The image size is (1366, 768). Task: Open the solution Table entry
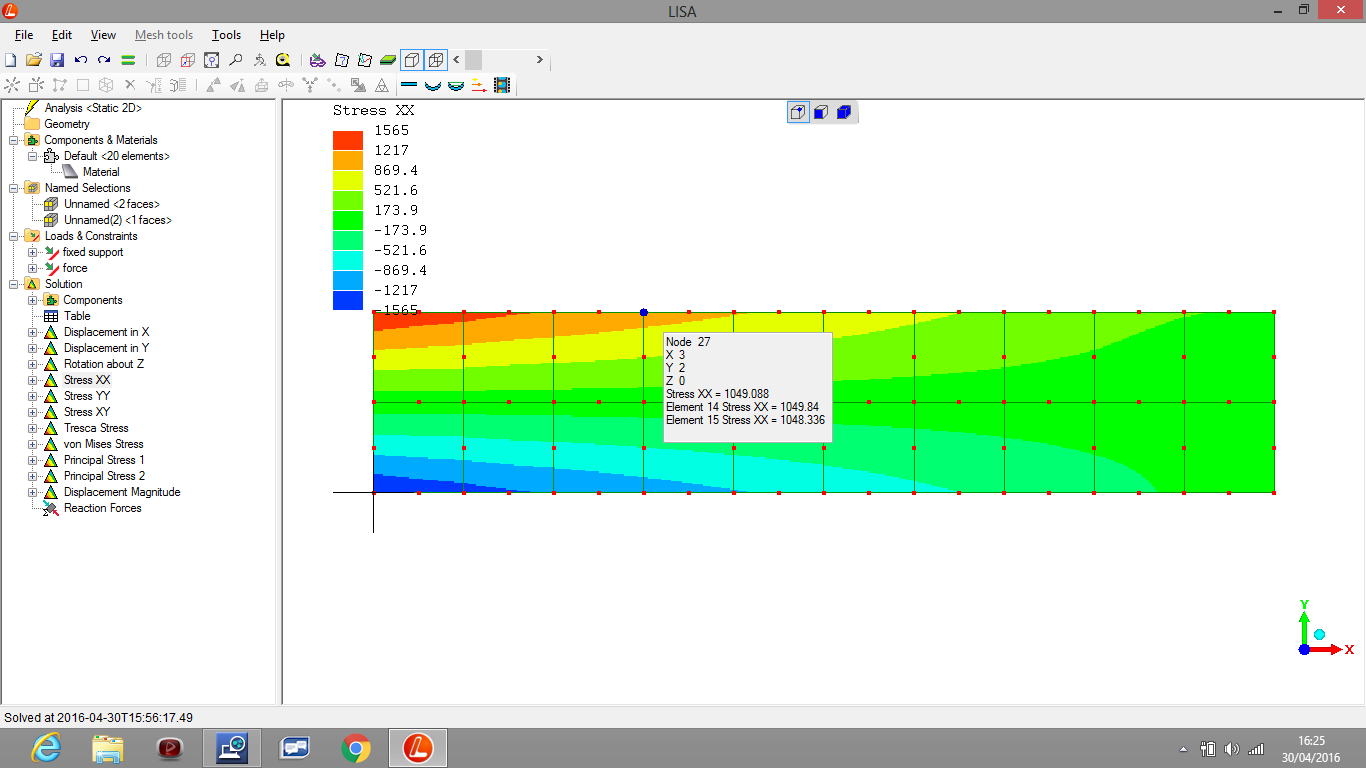click(x=77, y=316)
